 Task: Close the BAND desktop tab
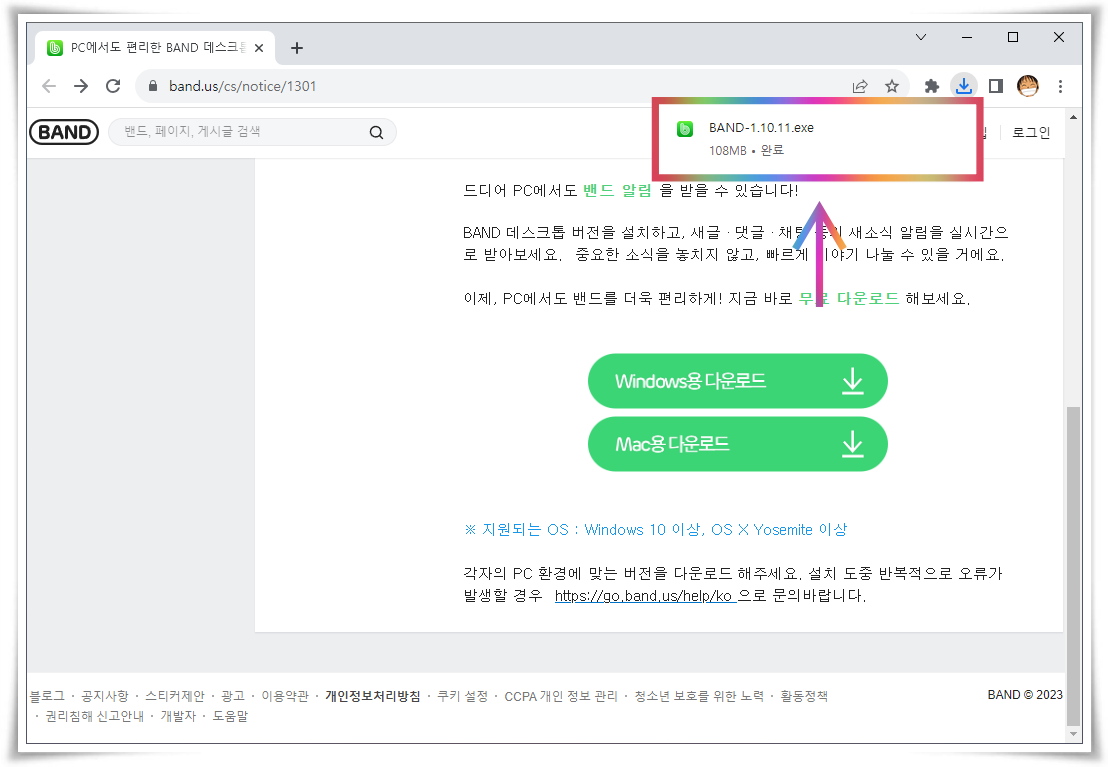[x=259, y=48]
